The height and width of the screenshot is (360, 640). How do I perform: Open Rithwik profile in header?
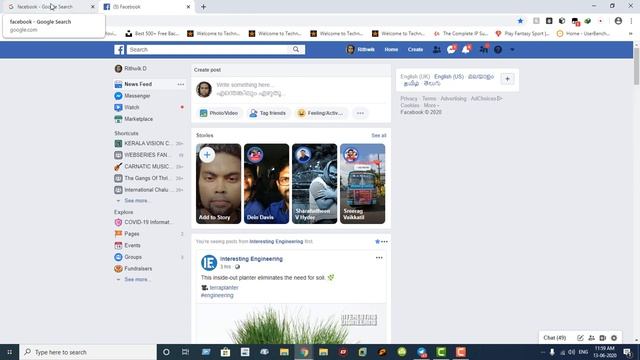click(360, 49)
